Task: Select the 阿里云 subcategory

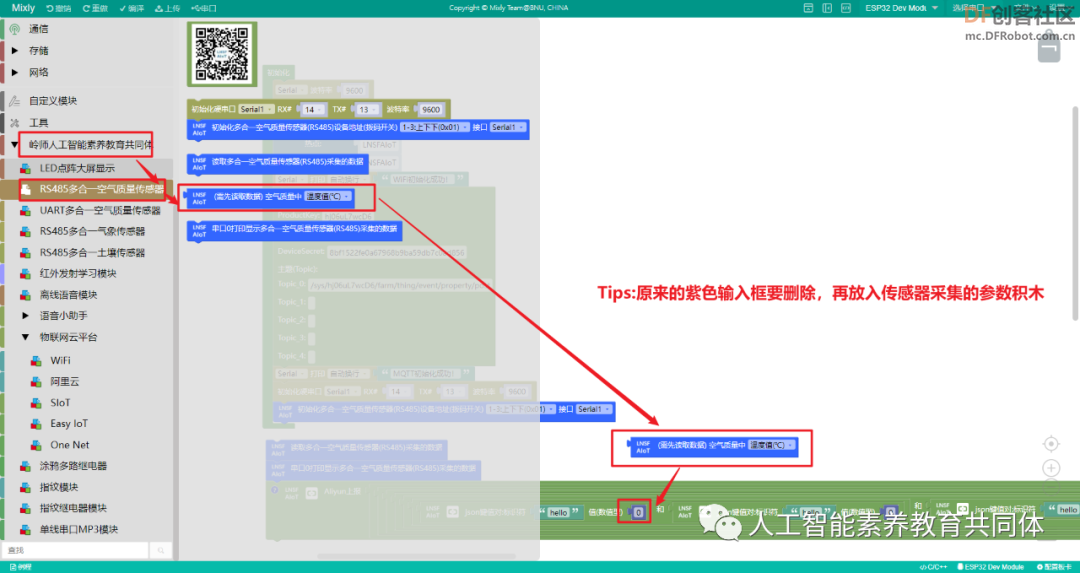Action: pyautogui.click(x=64, y=382)
